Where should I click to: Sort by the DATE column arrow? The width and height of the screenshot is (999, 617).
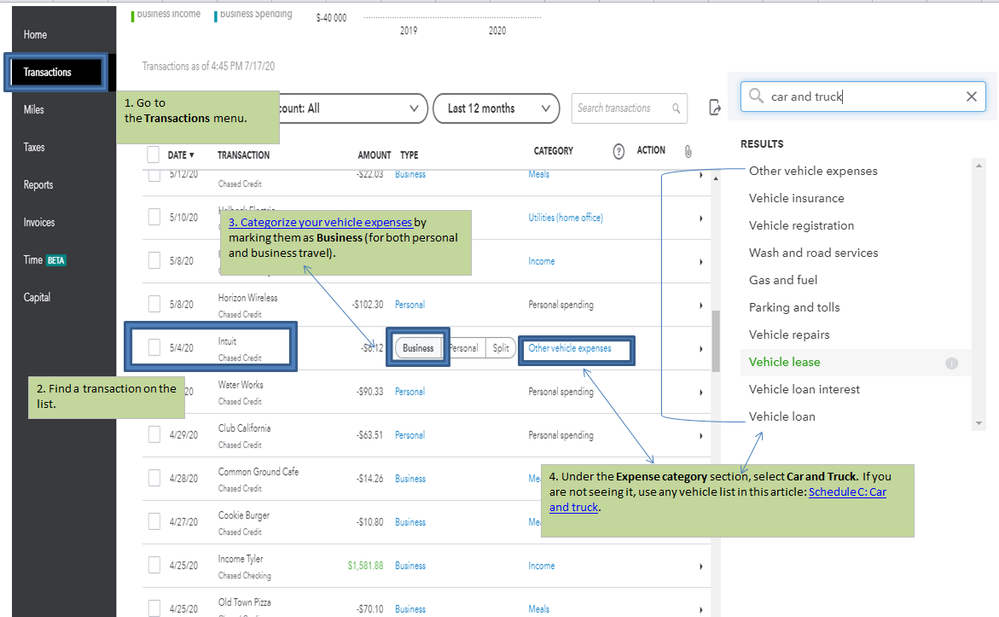point(191,155)
